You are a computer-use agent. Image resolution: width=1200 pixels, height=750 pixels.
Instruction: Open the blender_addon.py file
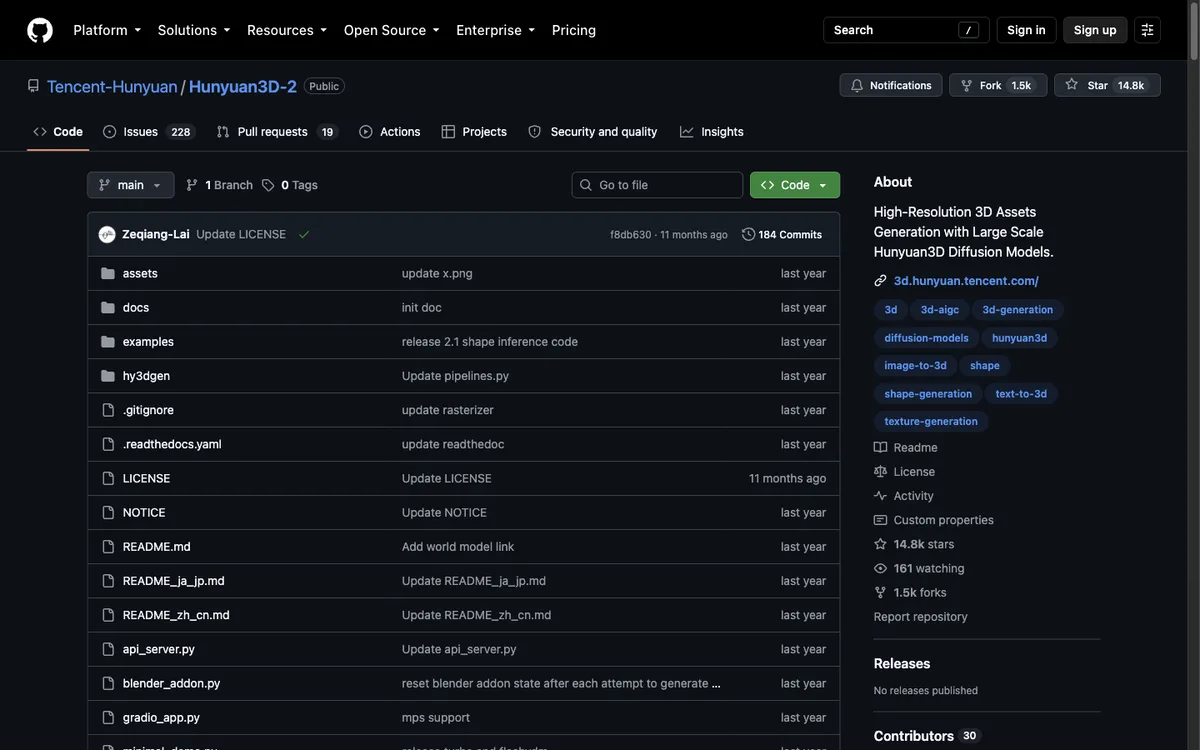pyautogui.click(x=171, y=683)
